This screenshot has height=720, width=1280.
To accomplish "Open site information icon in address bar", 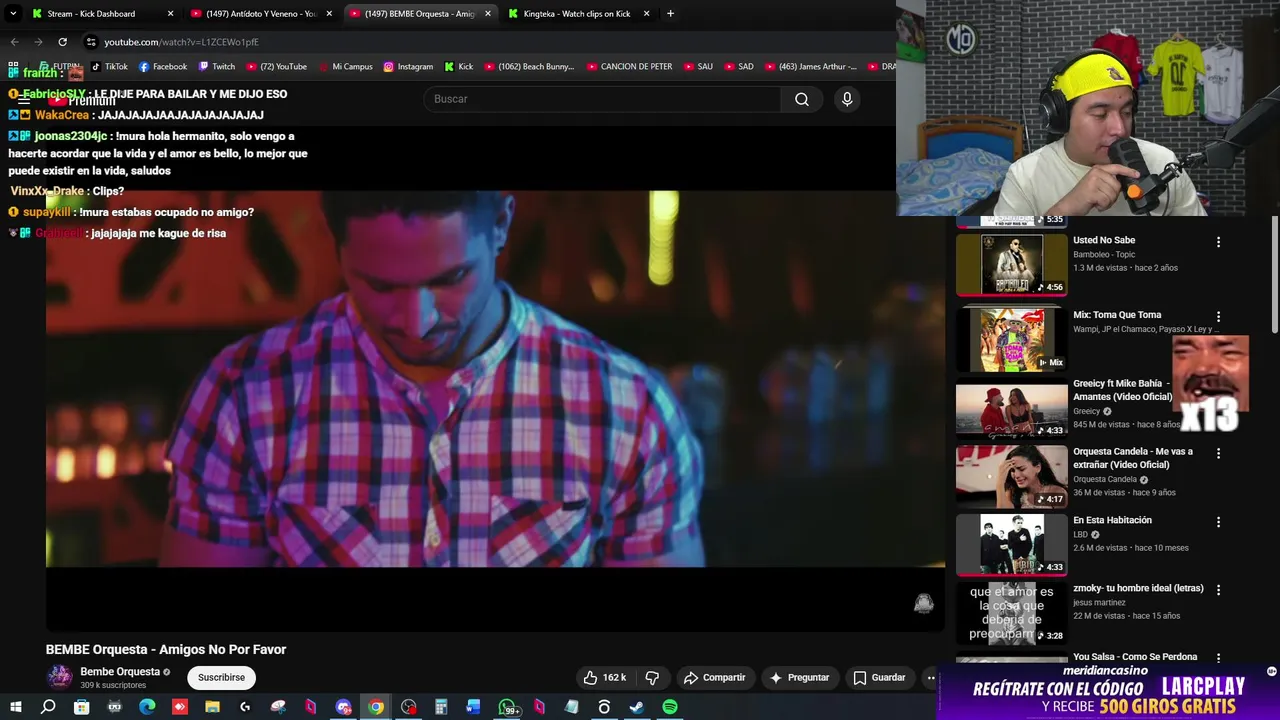I will [x=91, y=42].
